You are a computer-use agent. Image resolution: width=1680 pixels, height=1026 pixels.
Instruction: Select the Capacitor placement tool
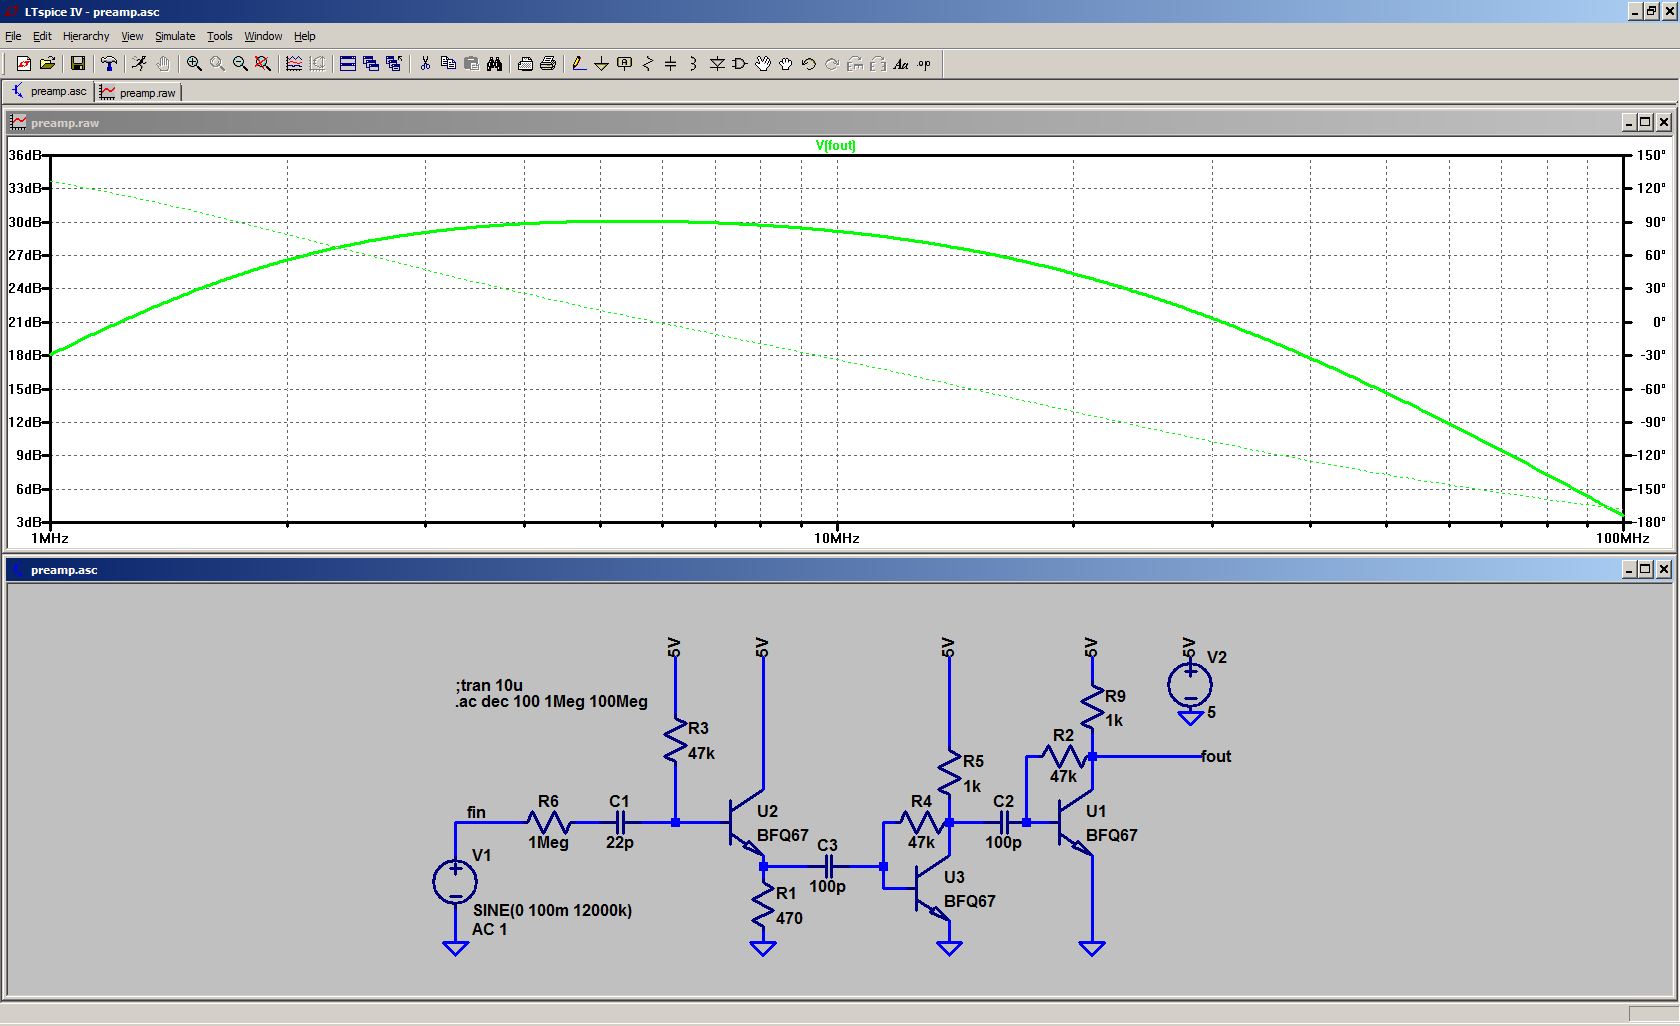[671, 64]
